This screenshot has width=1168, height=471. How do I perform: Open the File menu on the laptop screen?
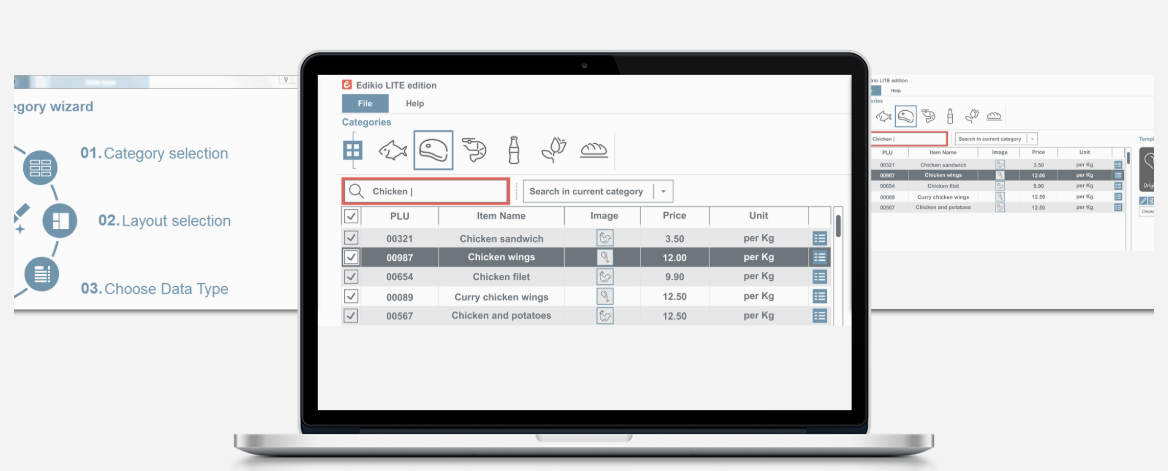366,103
